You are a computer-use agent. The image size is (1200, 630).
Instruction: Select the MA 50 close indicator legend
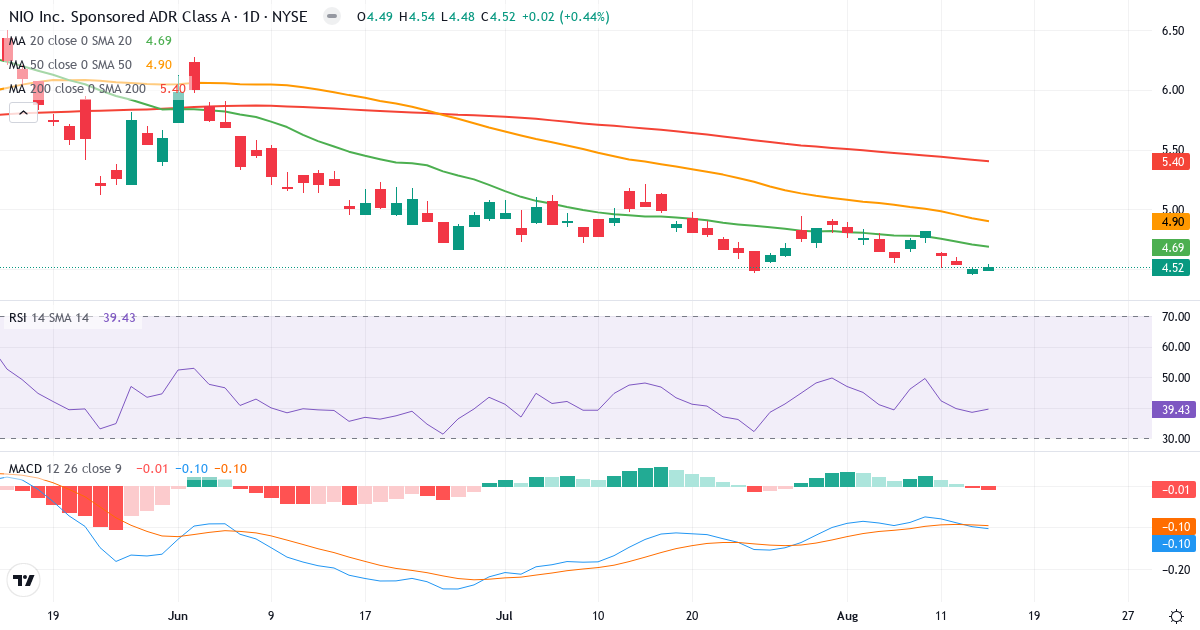tap(71, 65)
